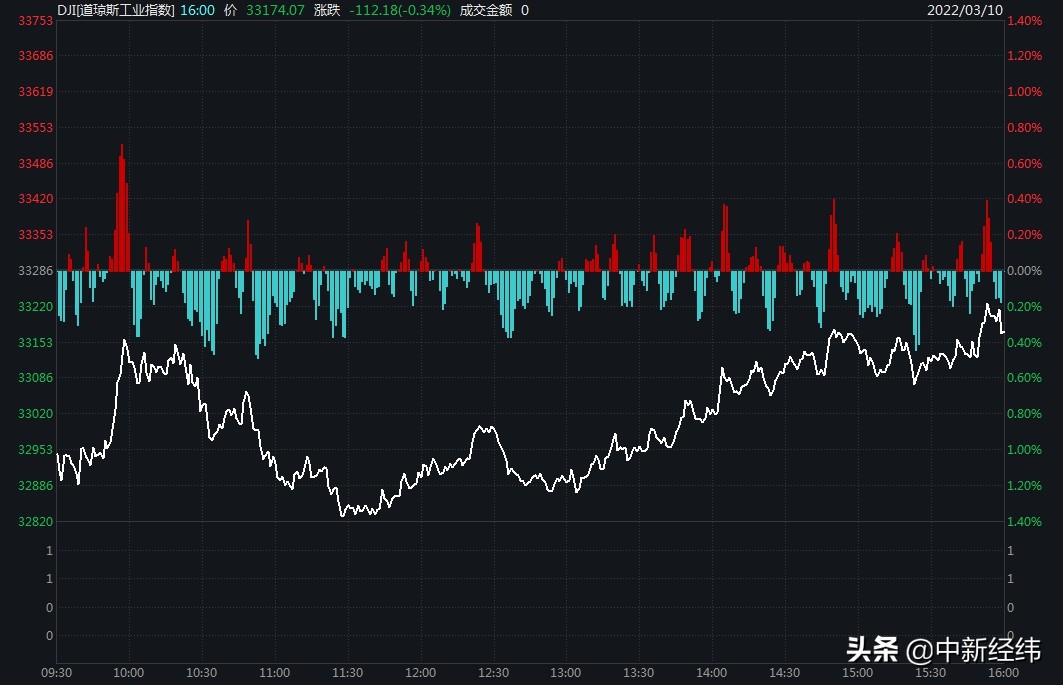
Task: Click the 33753 top price axis label
Action: point(36,21)
